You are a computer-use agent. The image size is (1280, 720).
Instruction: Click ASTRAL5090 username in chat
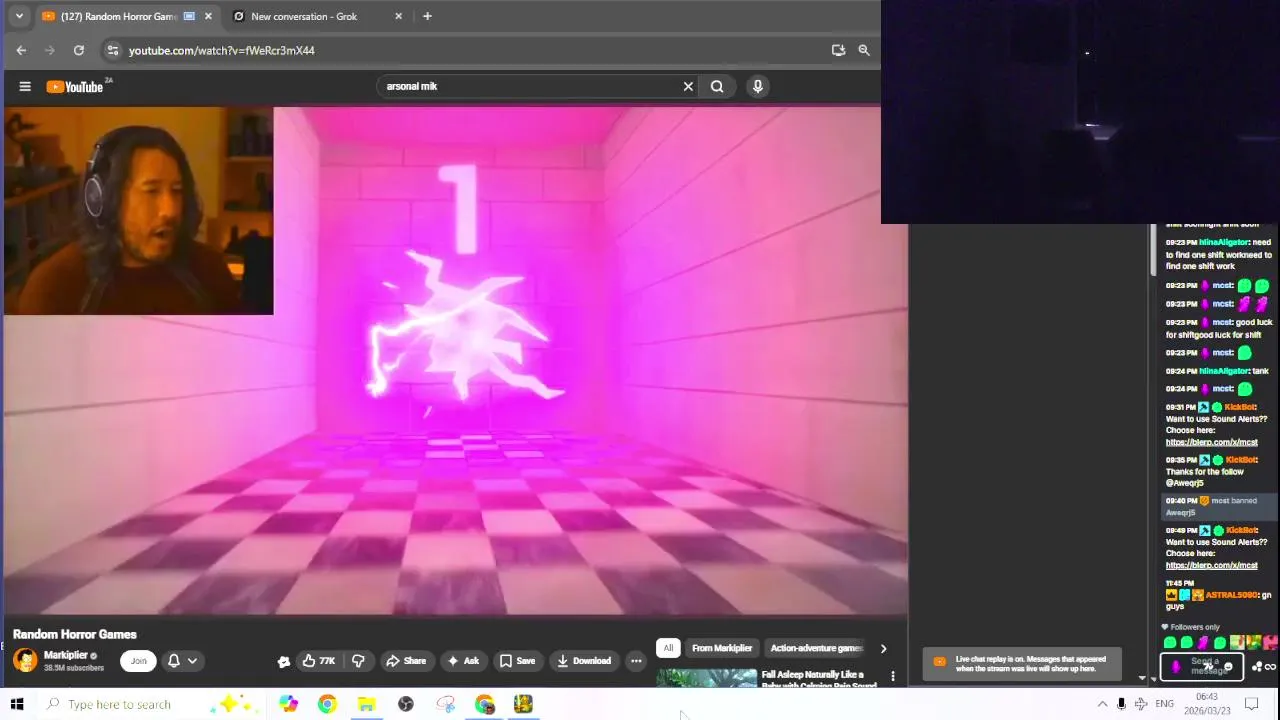(1231, 595)
